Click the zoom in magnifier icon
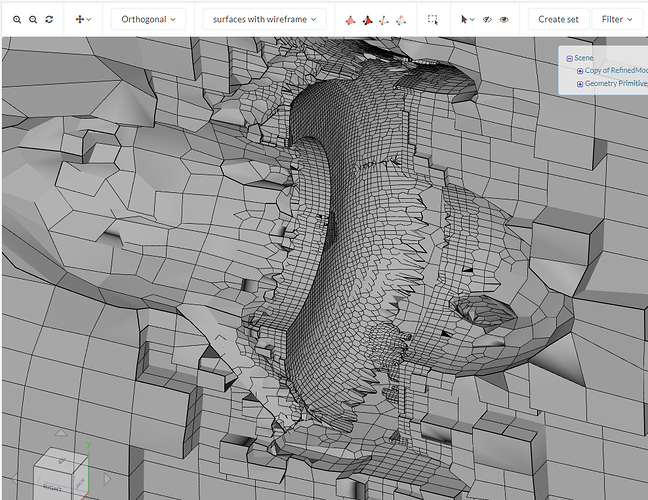This screenshot has height=500, width=648. pos(17,19)
